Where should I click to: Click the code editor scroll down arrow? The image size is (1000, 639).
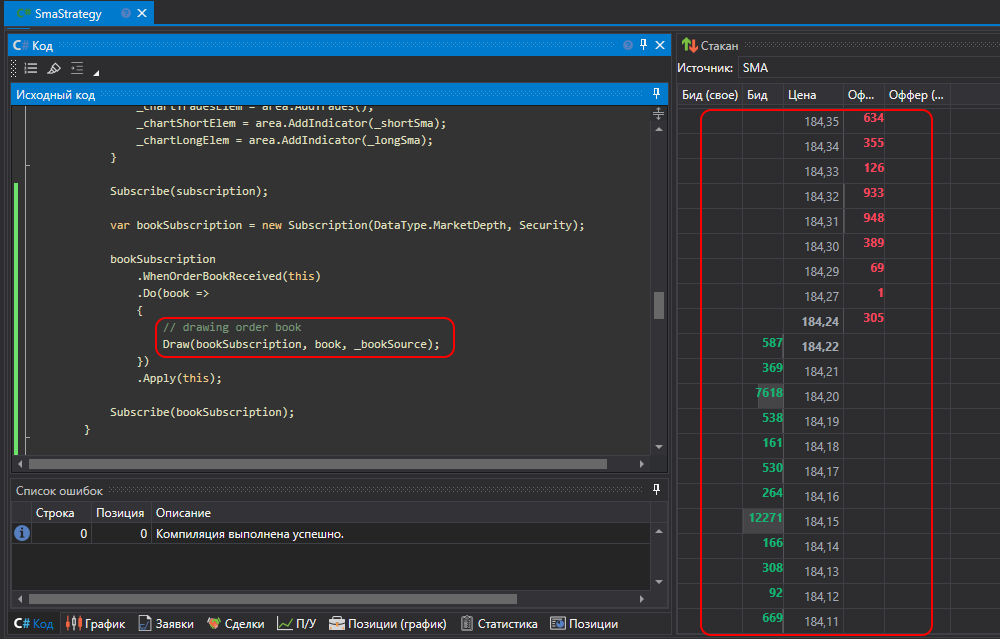[x=659, y=446]
